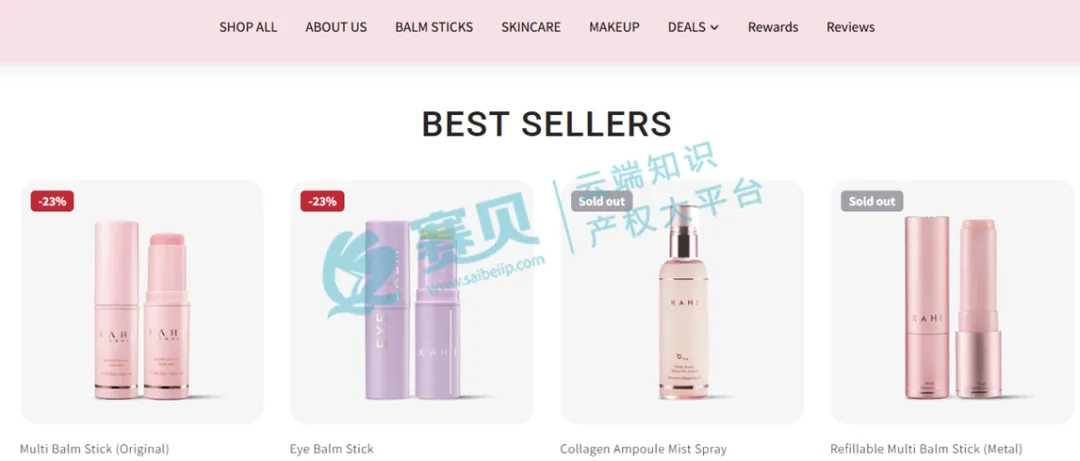The width and height of the screenshot is (1080, 461).
Task: Open Eye Balm Stick title link
Action: point(331,449)
